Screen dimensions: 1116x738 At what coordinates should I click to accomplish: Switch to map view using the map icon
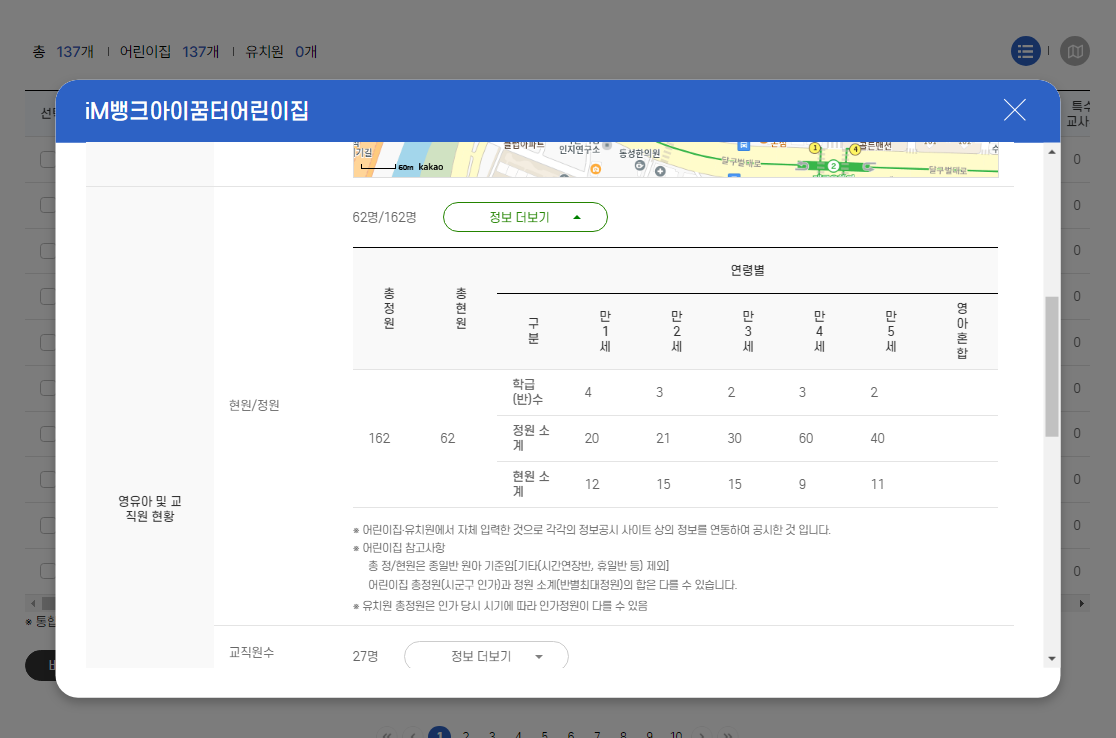coord(1075,51)
